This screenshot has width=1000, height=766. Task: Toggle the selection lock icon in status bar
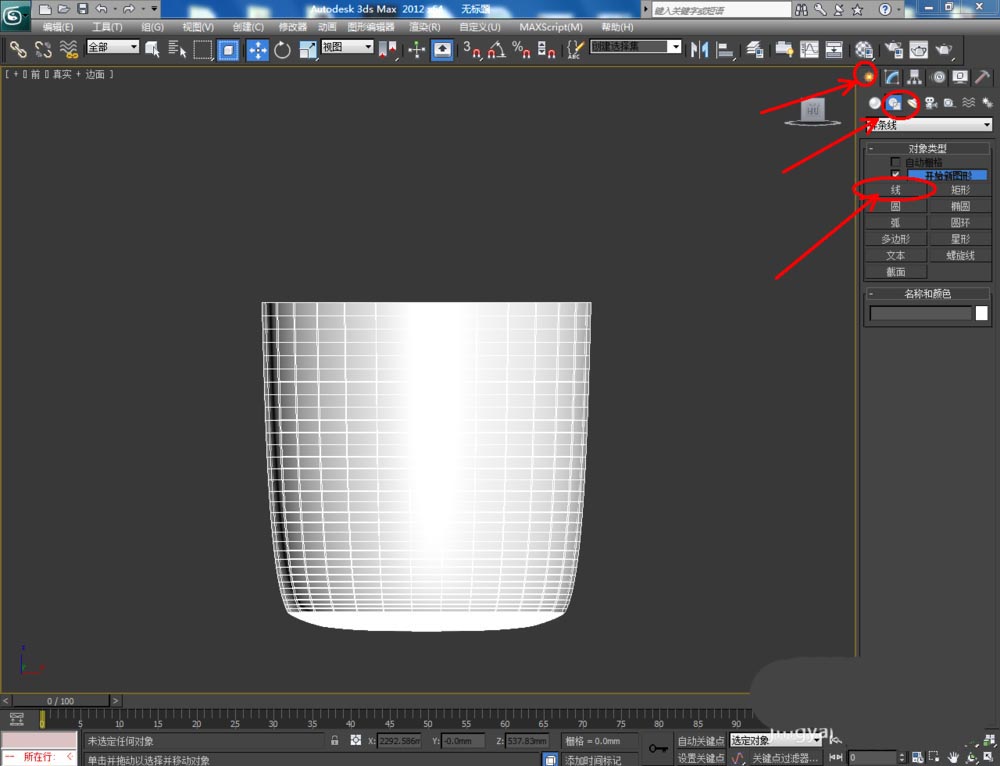[x=335, y=741]
